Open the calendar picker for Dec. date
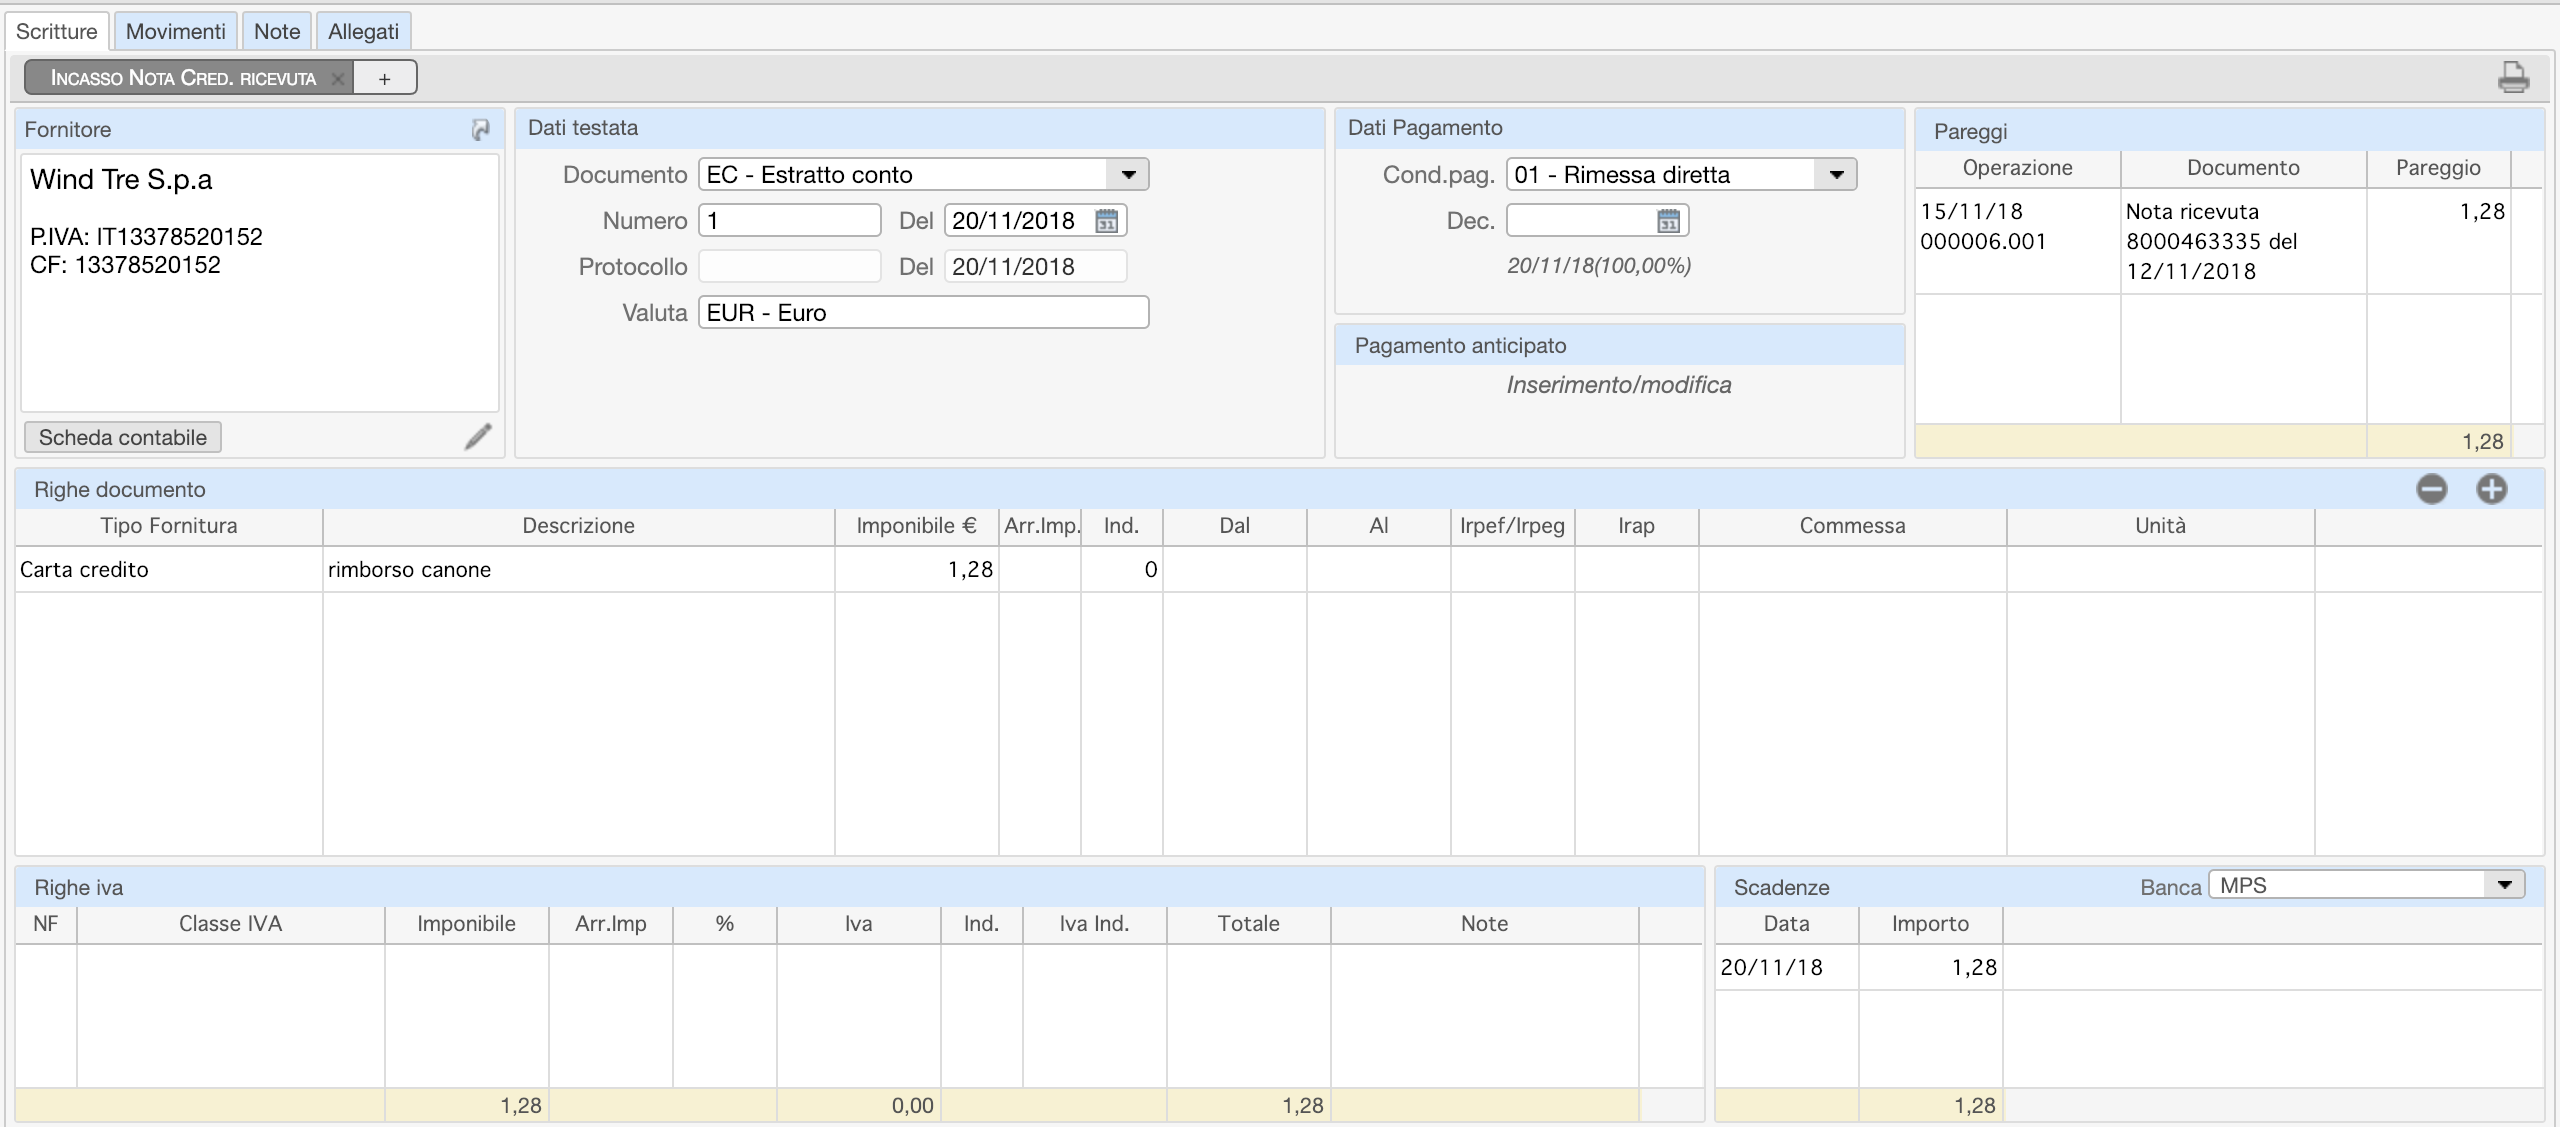The width and height of the screenshot is (2560, 1127). (x=1668, y=221)
